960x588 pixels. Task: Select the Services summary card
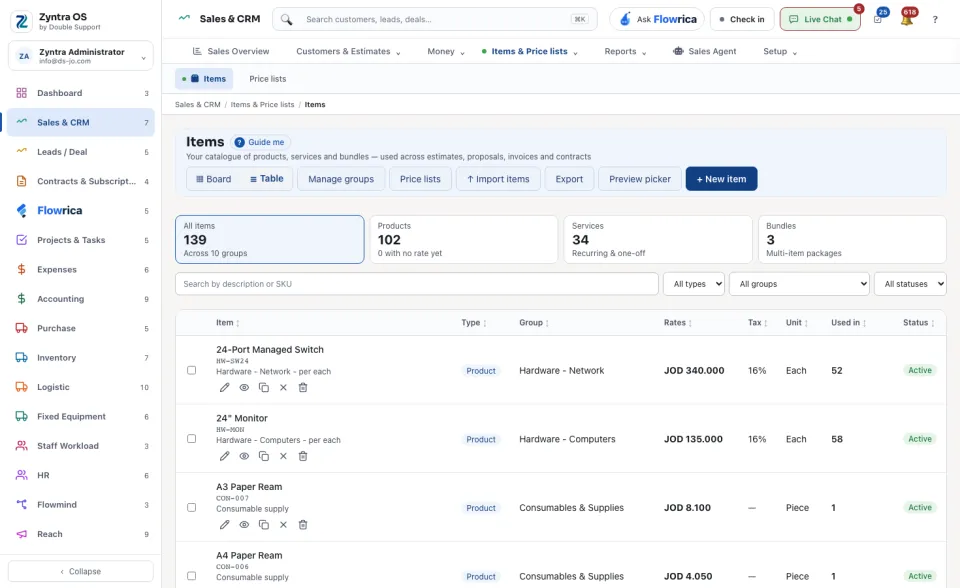(658, 239)
